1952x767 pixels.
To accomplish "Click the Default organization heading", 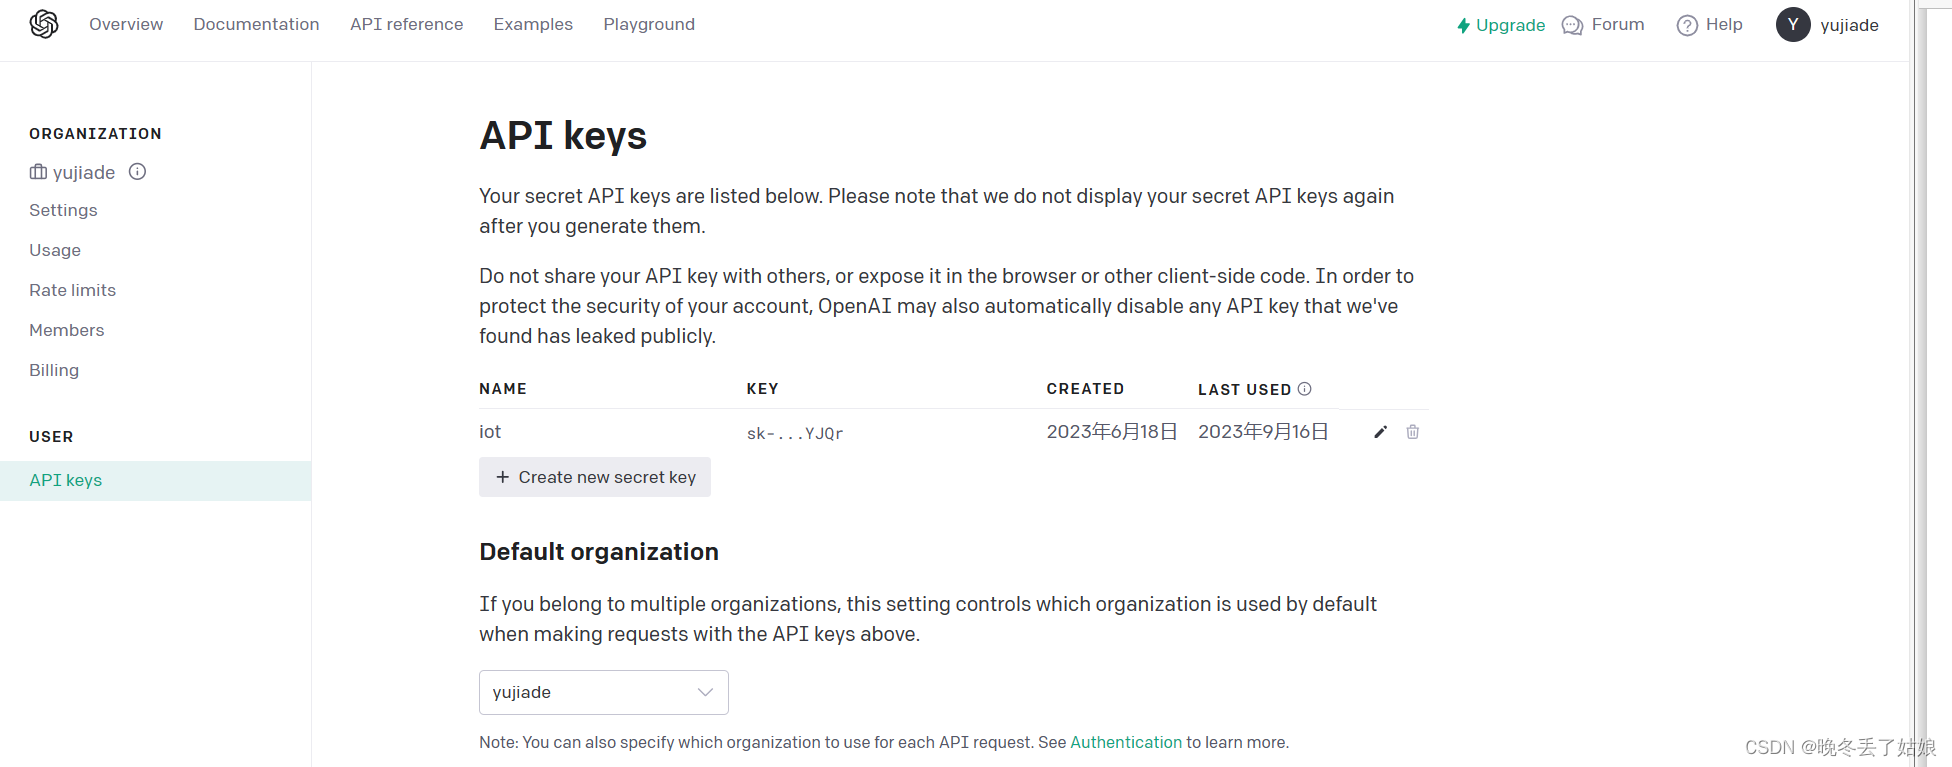I will 599,551.
